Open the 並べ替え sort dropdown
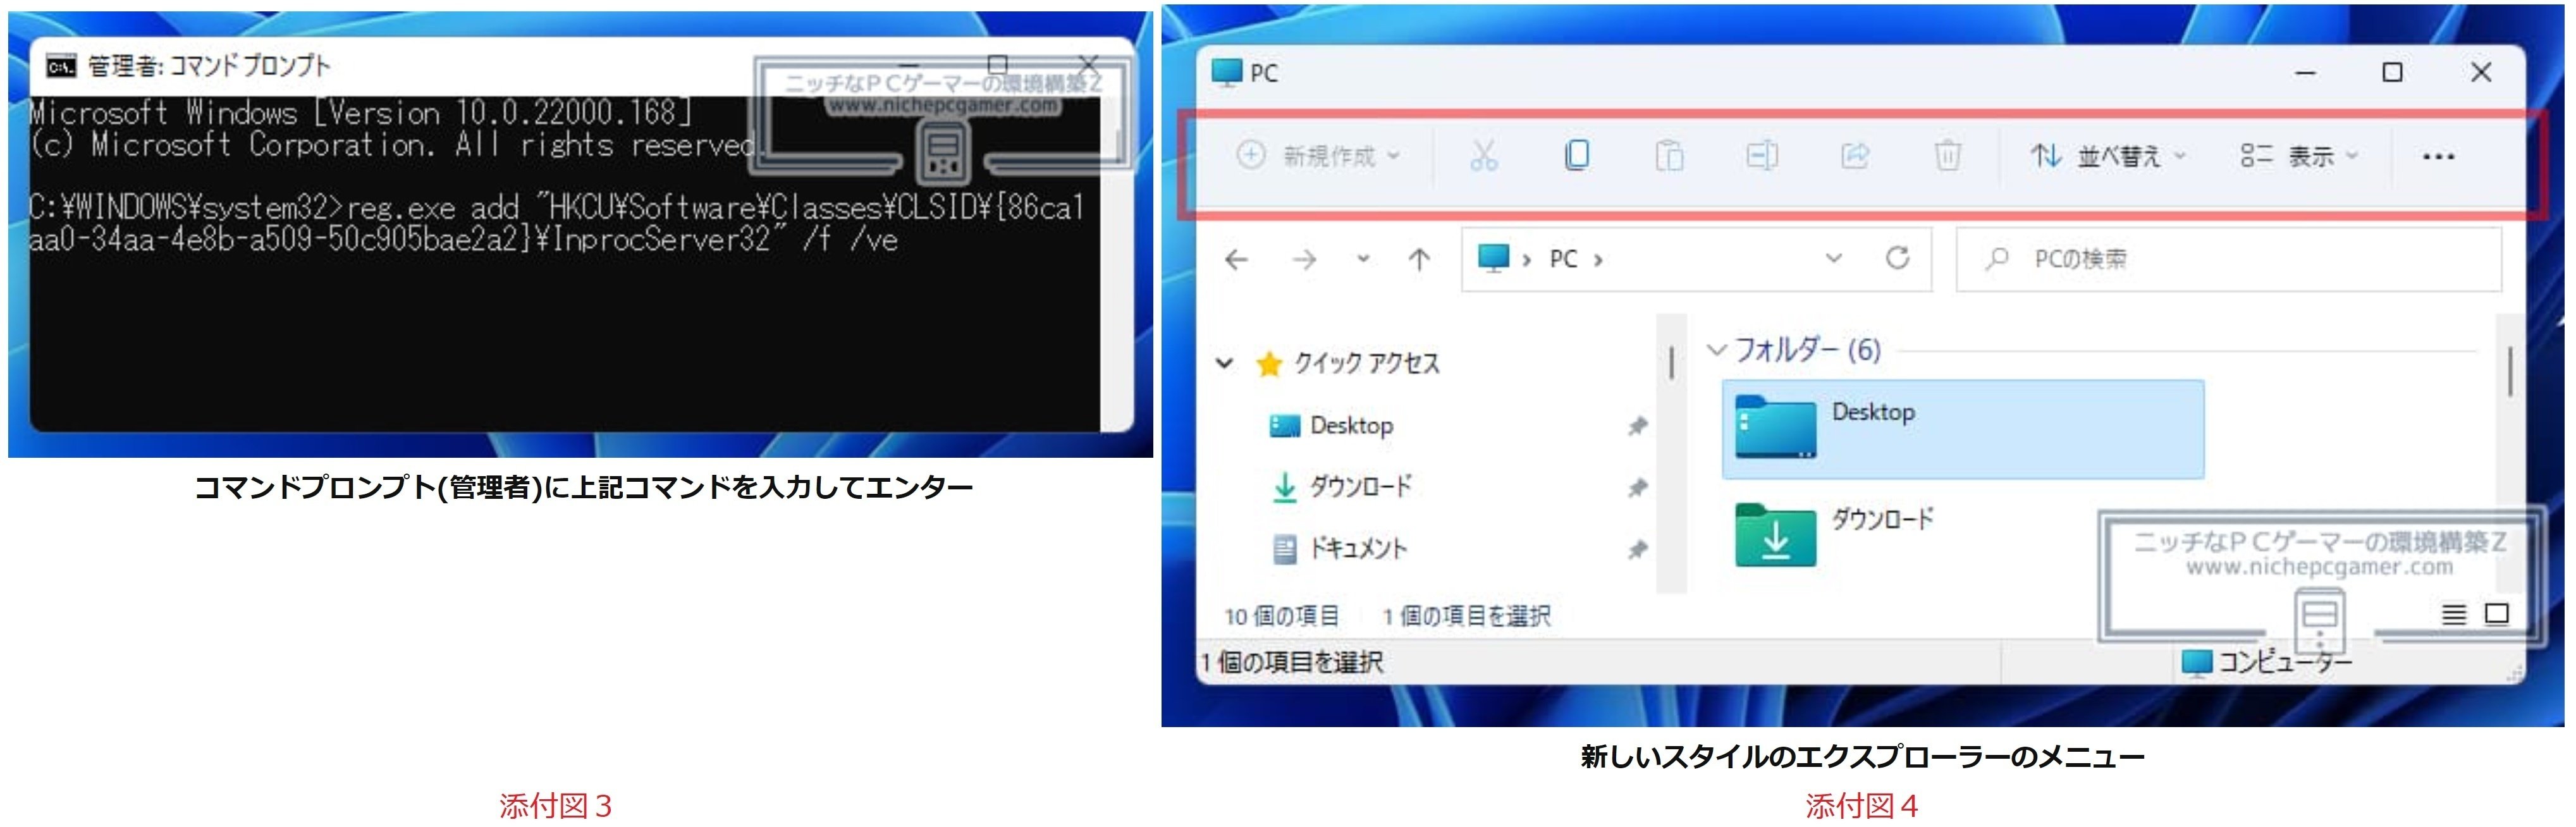This screenshot has height=827, width=2576. (2108, 156)
